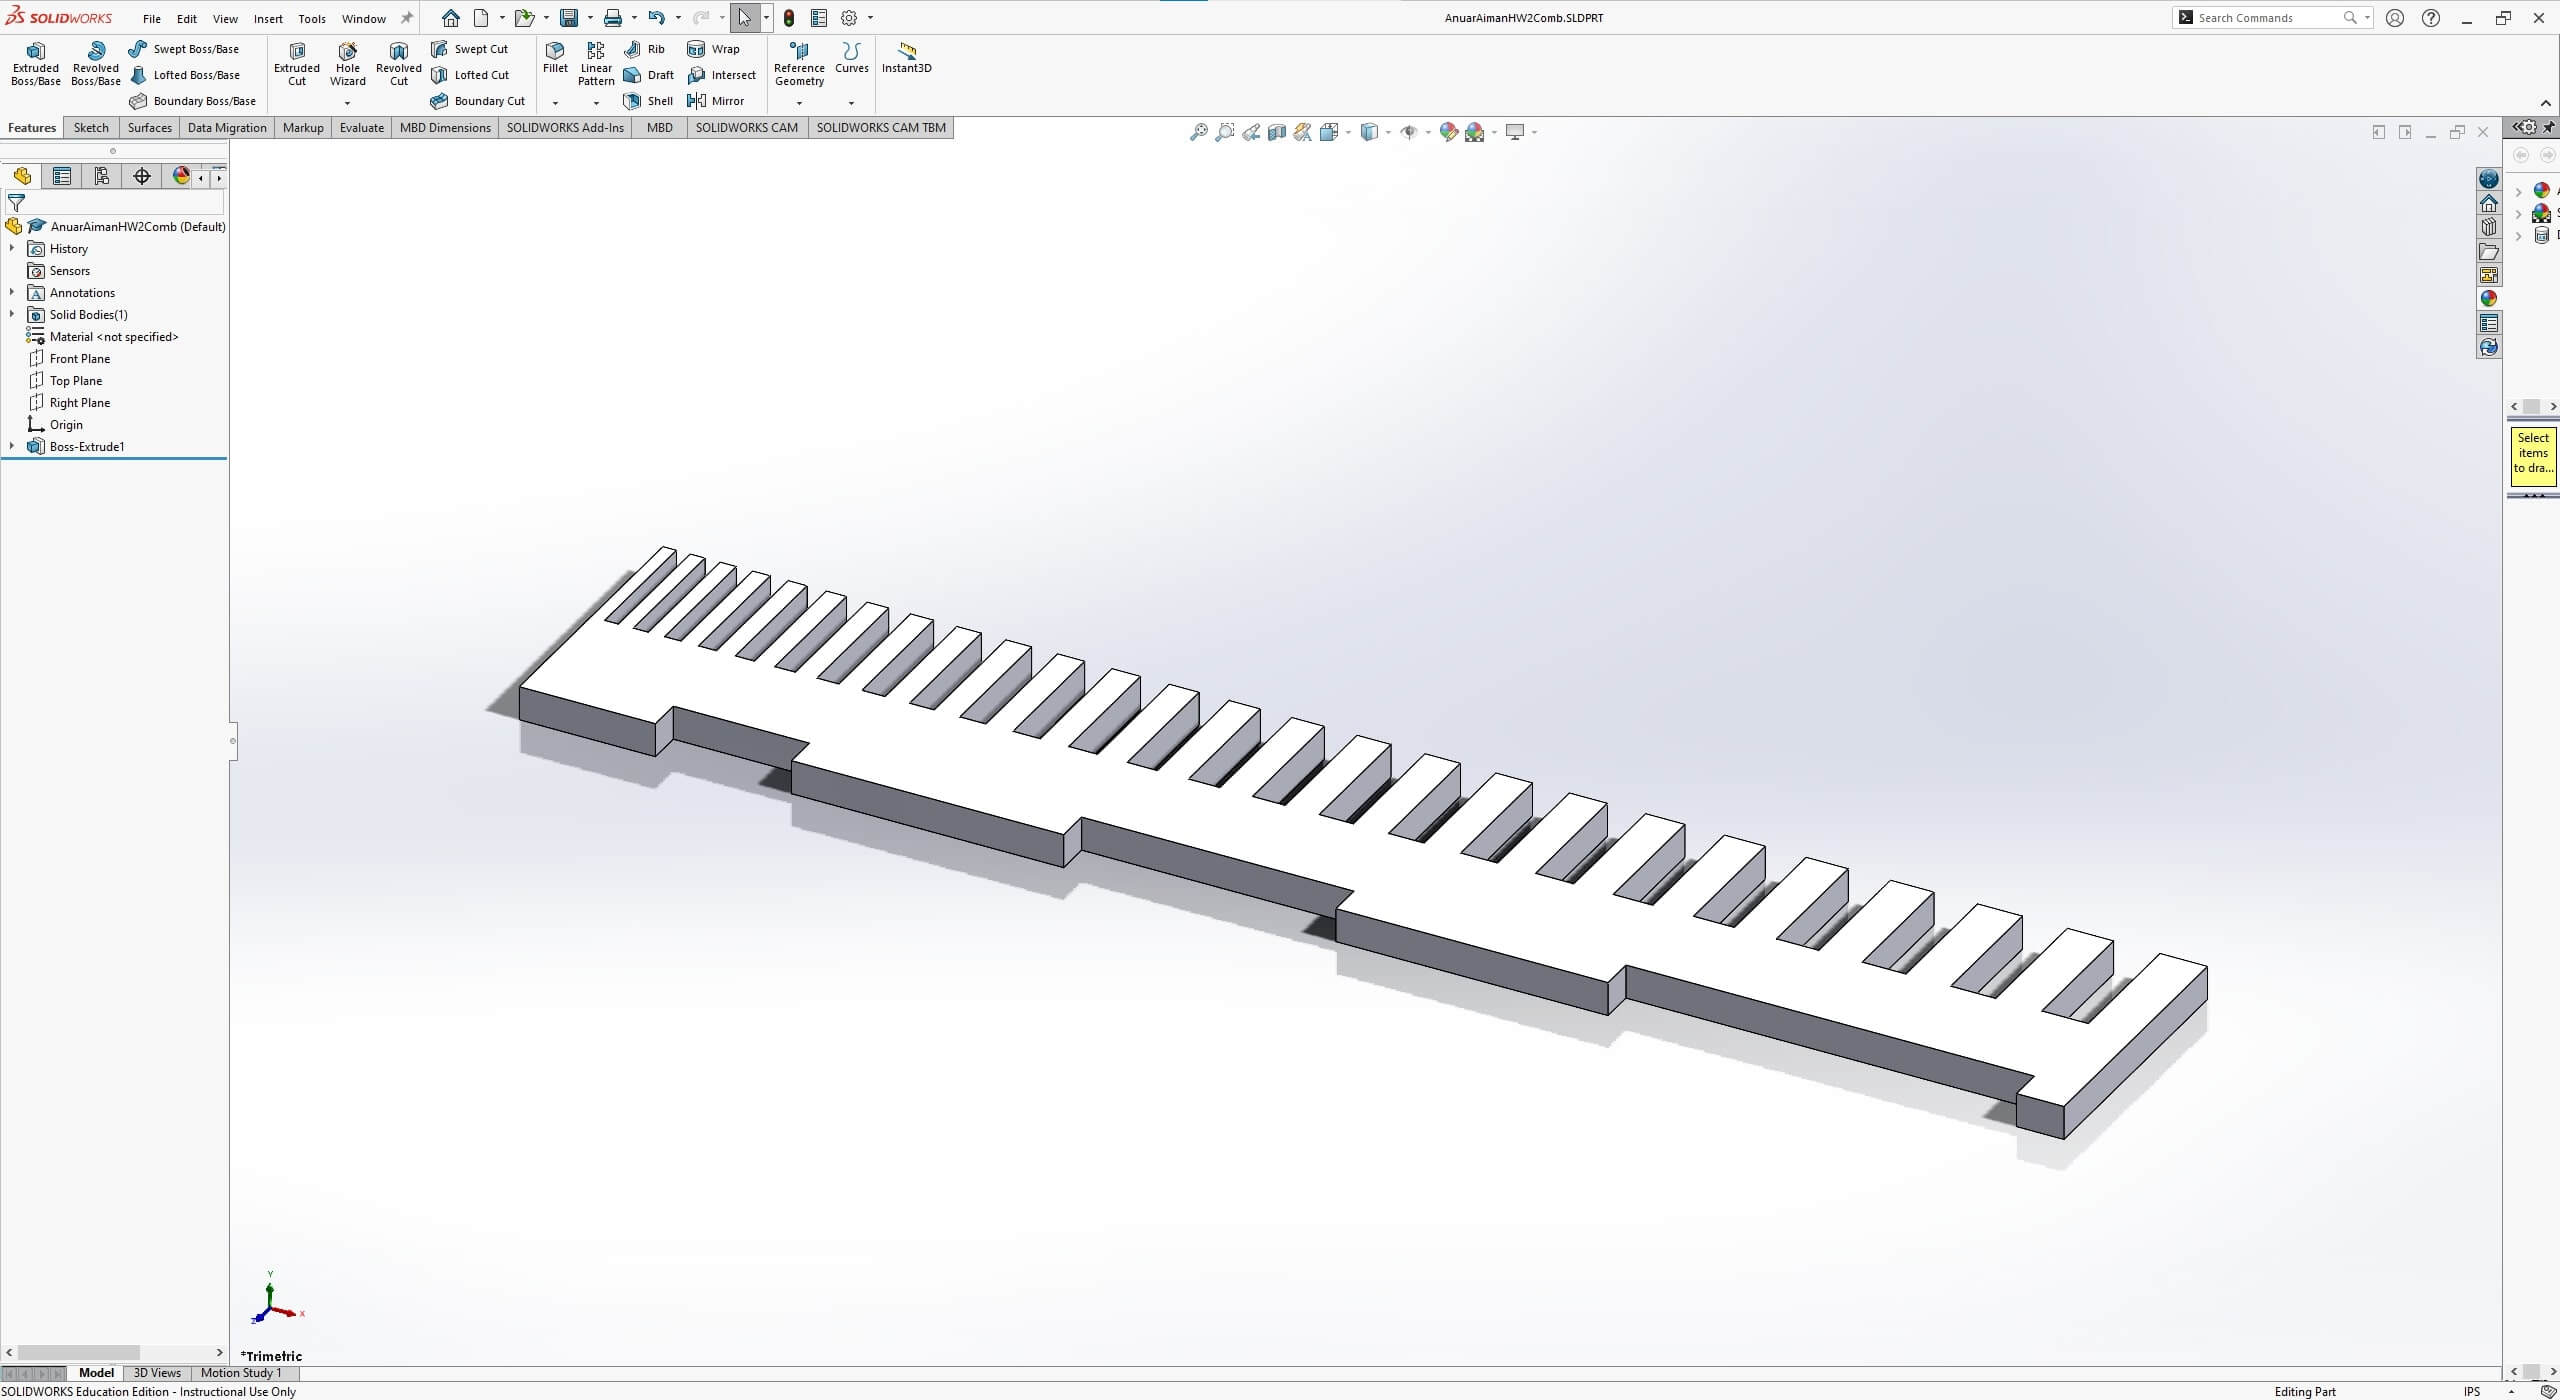Open the Appearances task pane tab
The height and width of the screenshot is (1400, 2560).
pos(2489,298)
